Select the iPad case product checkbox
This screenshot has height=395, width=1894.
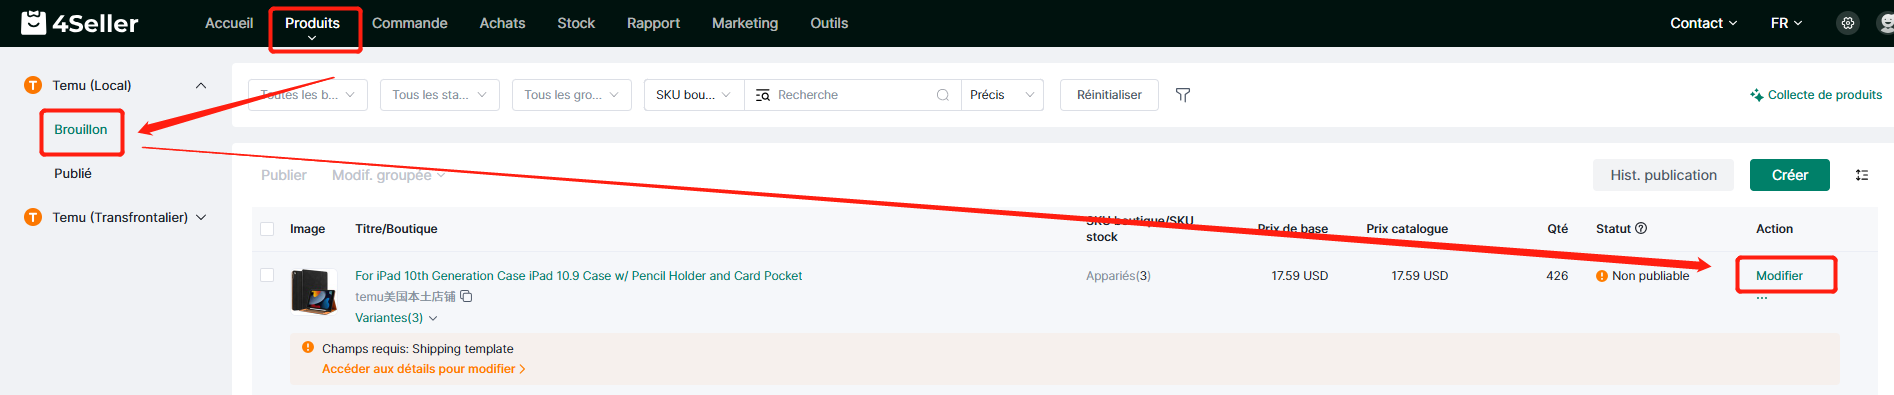coord(267,275)
